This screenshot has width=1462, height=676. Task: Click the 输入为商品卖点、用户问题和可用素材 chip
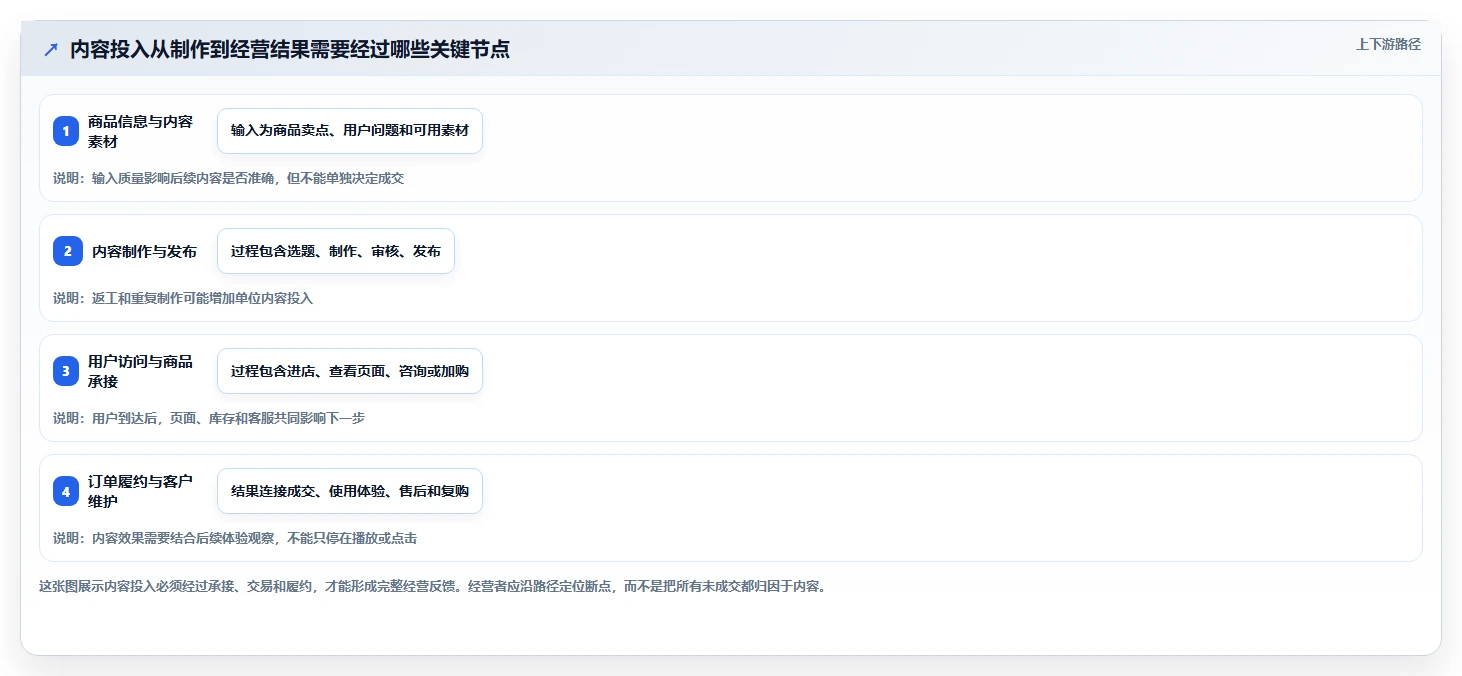coord(350,131)
